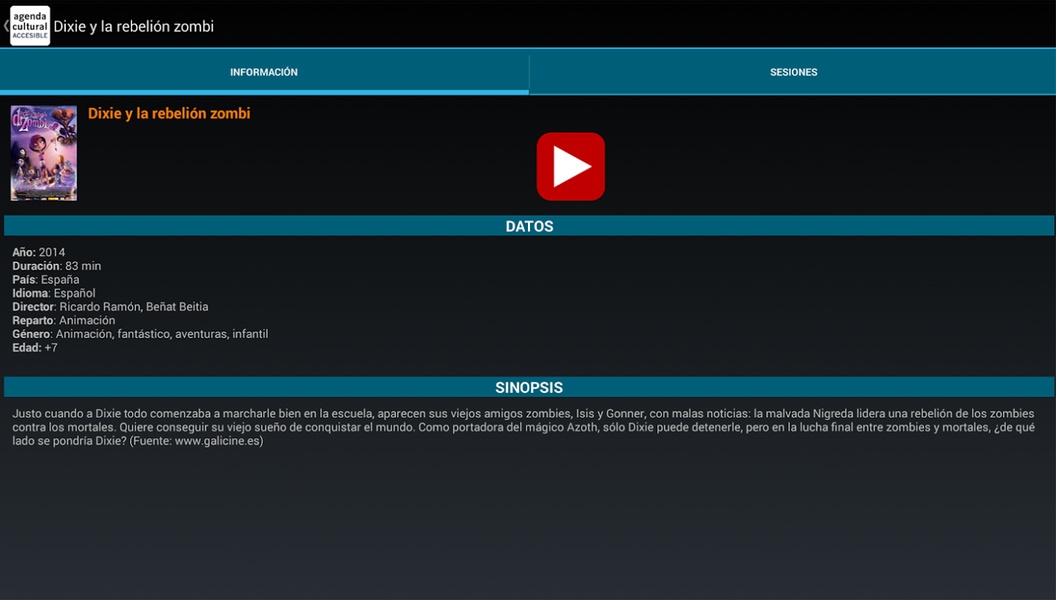Viewport: 1056px width, 600px height.
Task: Tap the www.galicine.es source in the synopsis
Action: [x=217, y=441]
